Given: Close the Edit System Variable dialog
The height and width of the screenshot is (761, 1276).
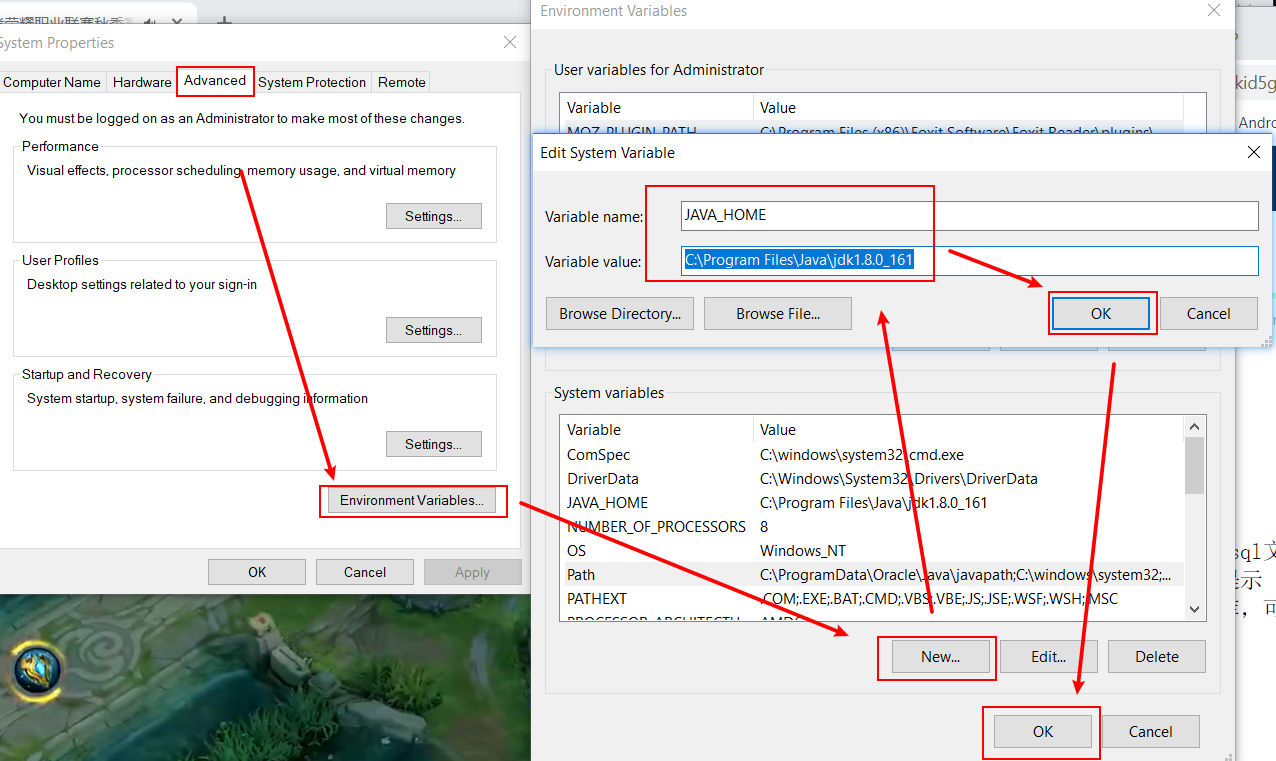Looking at the screenshot, I should click(1253, 152).
